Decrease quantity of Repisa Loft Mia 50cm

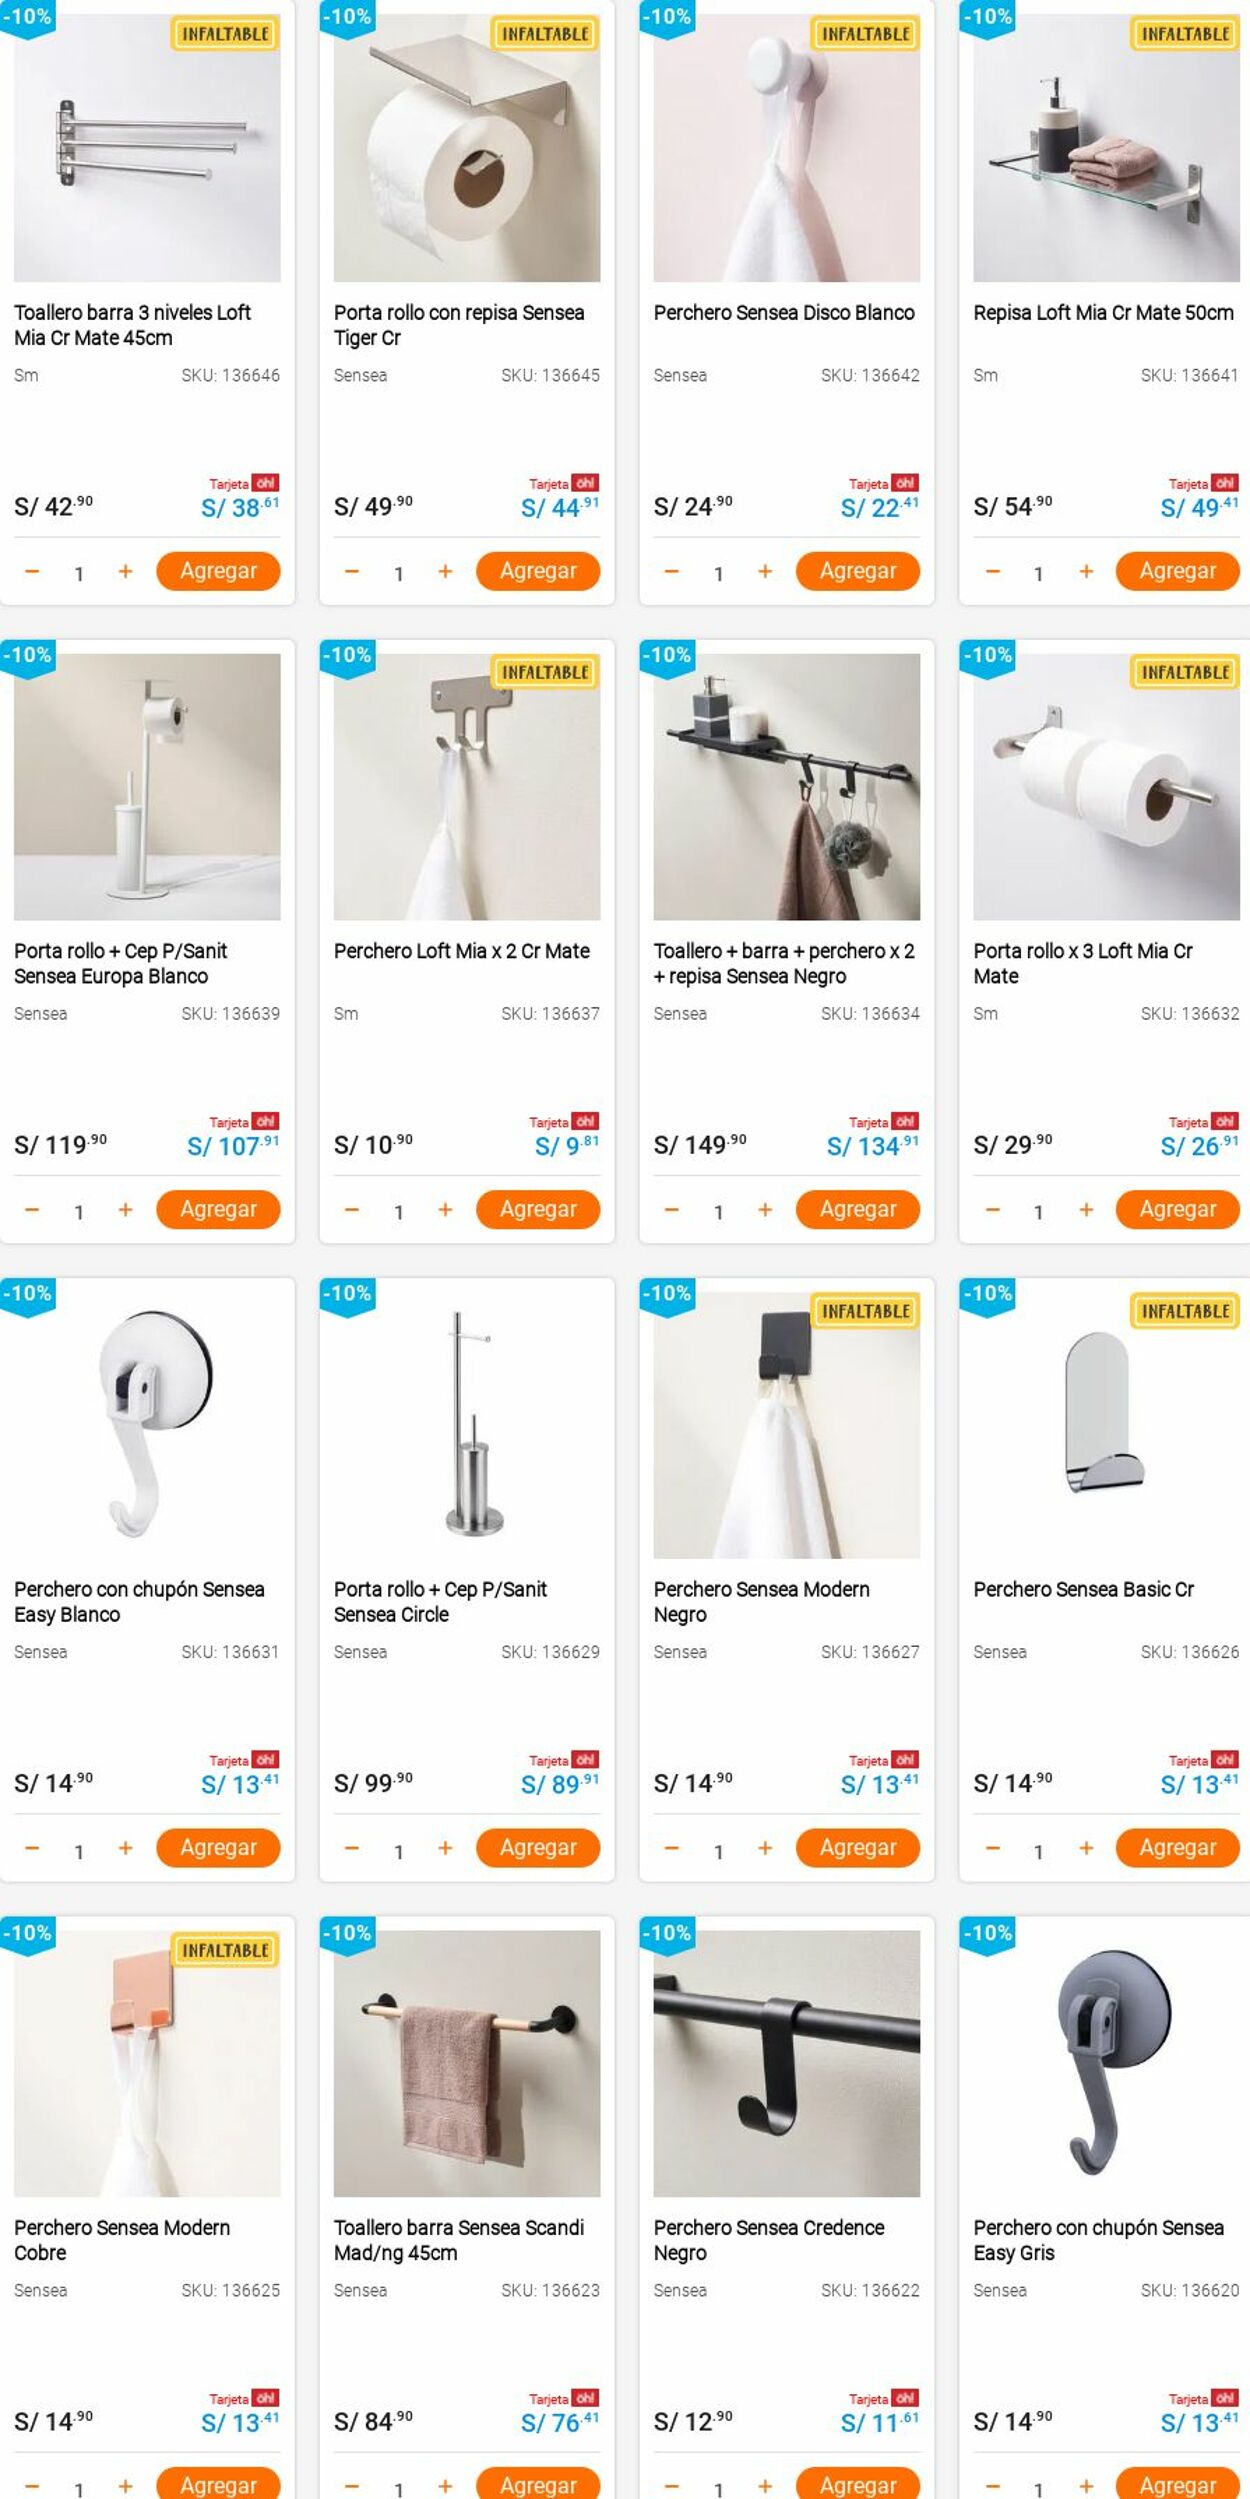(x=992, y=572)
